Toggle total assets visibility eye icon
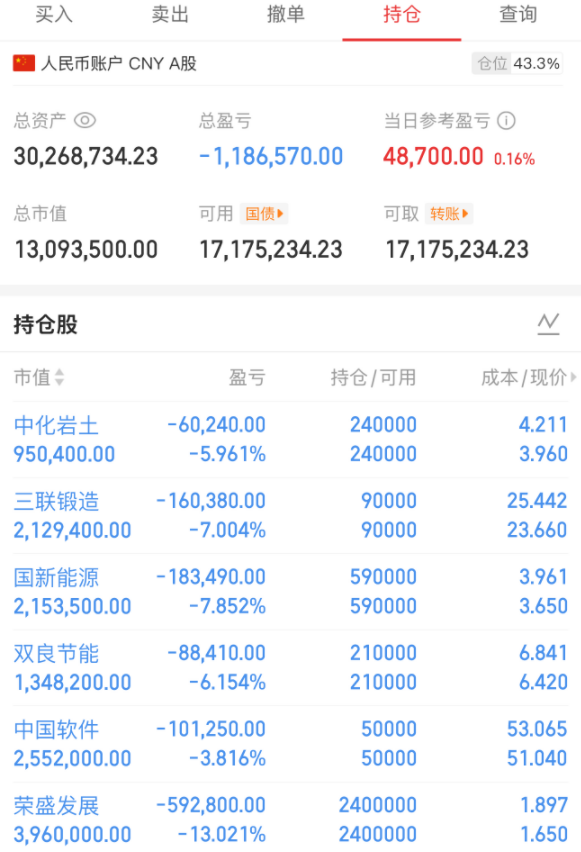Screen dimensions: 581x852 (x=85, y=120)
